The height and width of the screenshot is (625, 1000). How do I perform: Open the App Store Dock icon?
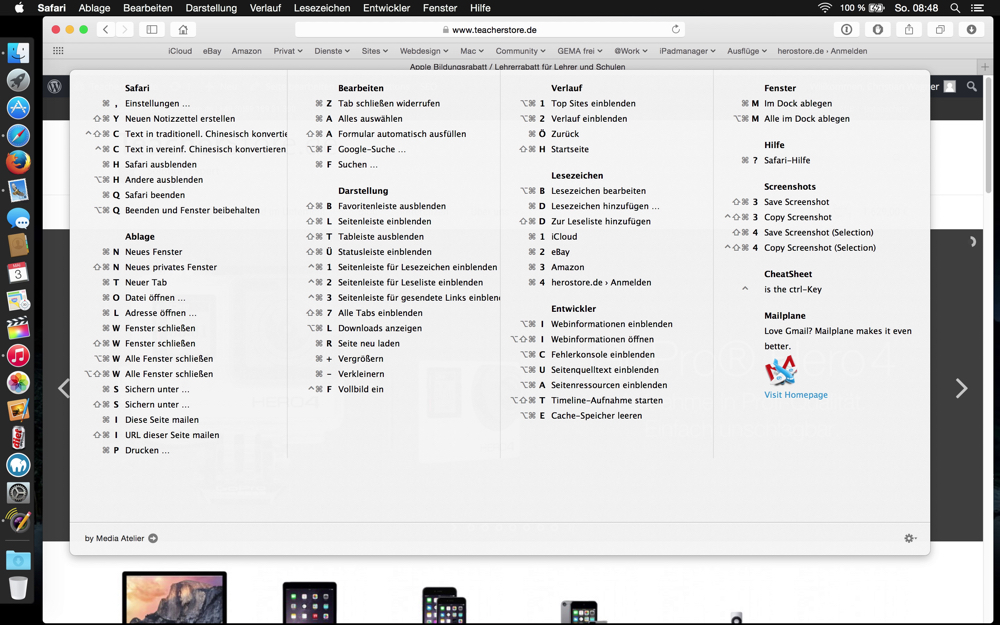click(18, 108)
